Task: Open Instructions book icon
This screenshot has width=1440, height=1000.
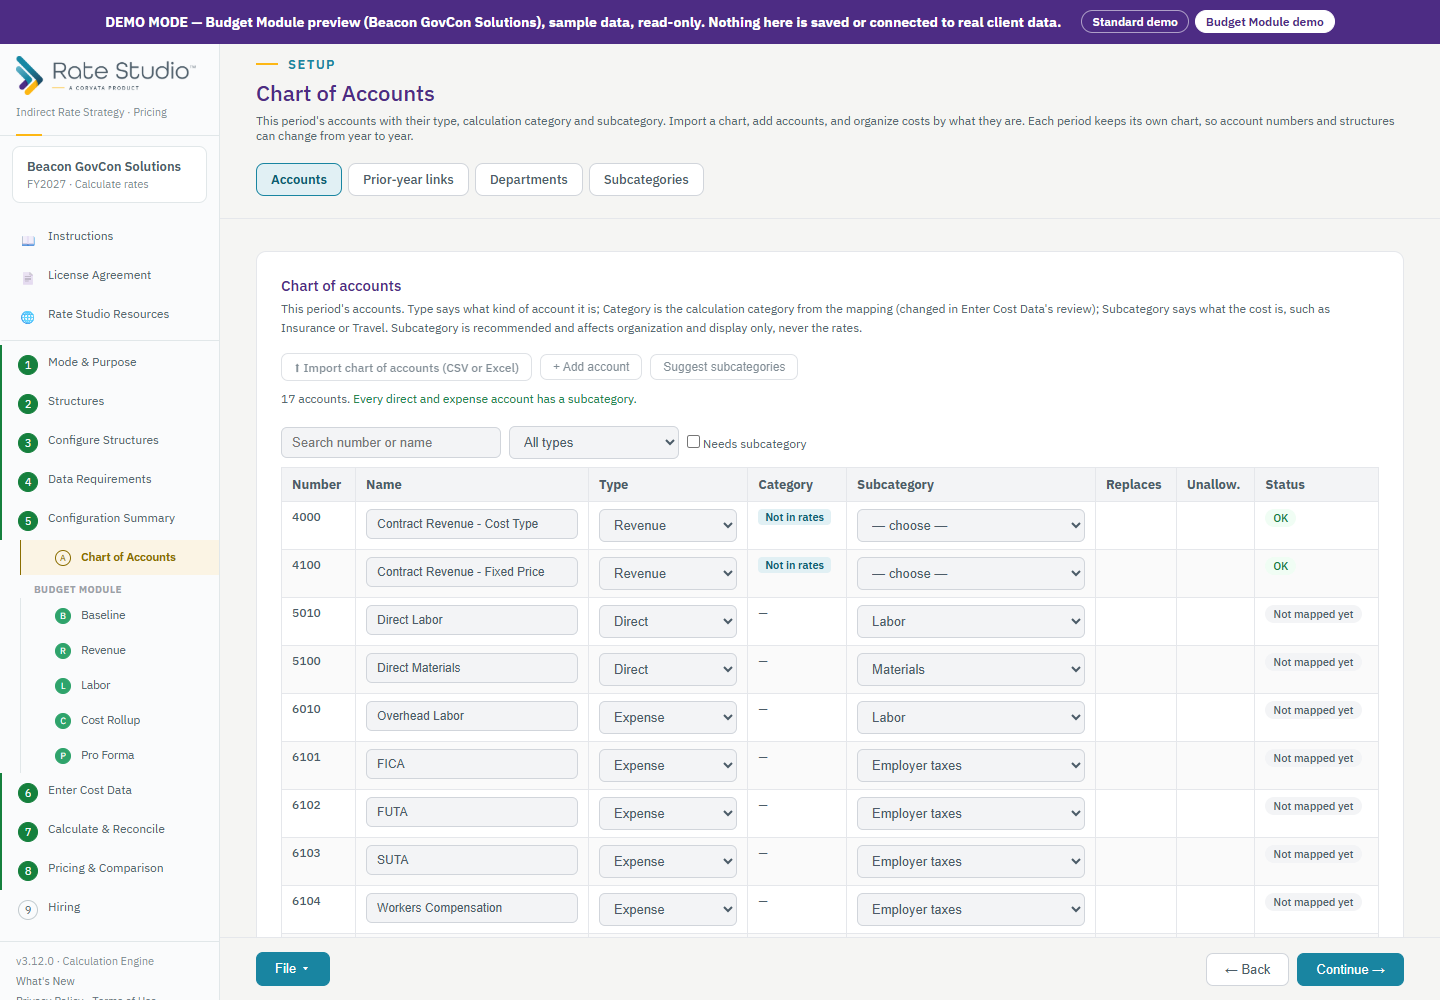Action: point(28,240)
